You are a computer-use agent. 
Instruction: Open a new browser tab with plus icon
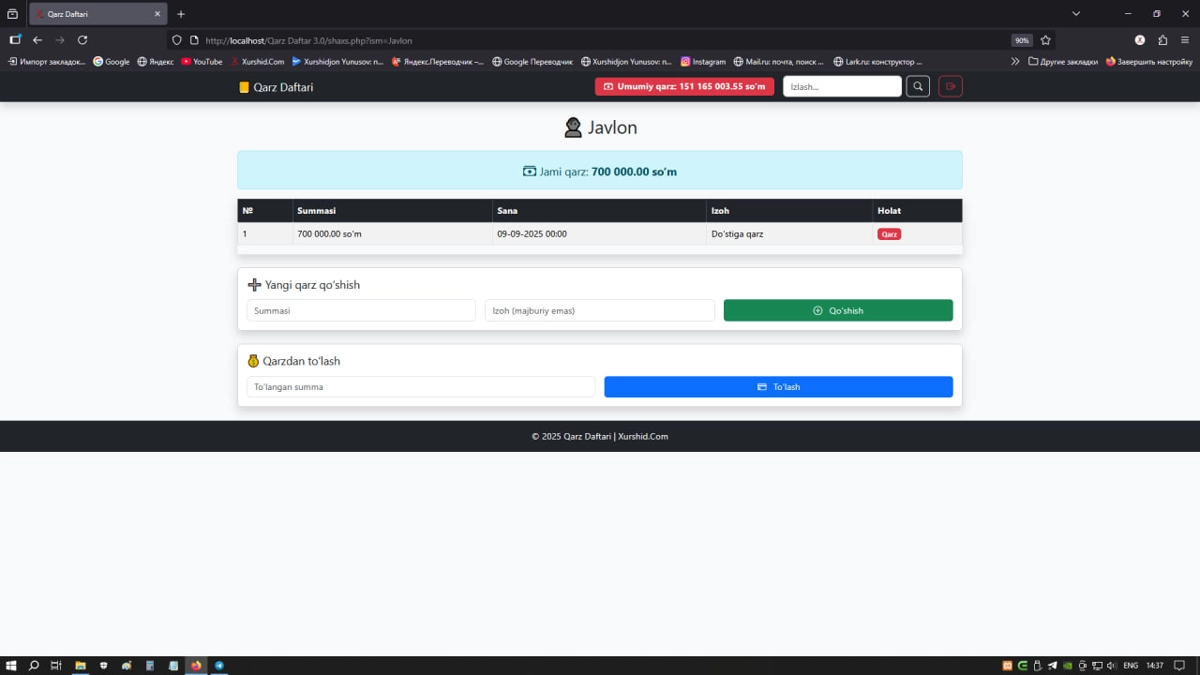[x=181, y=14]
